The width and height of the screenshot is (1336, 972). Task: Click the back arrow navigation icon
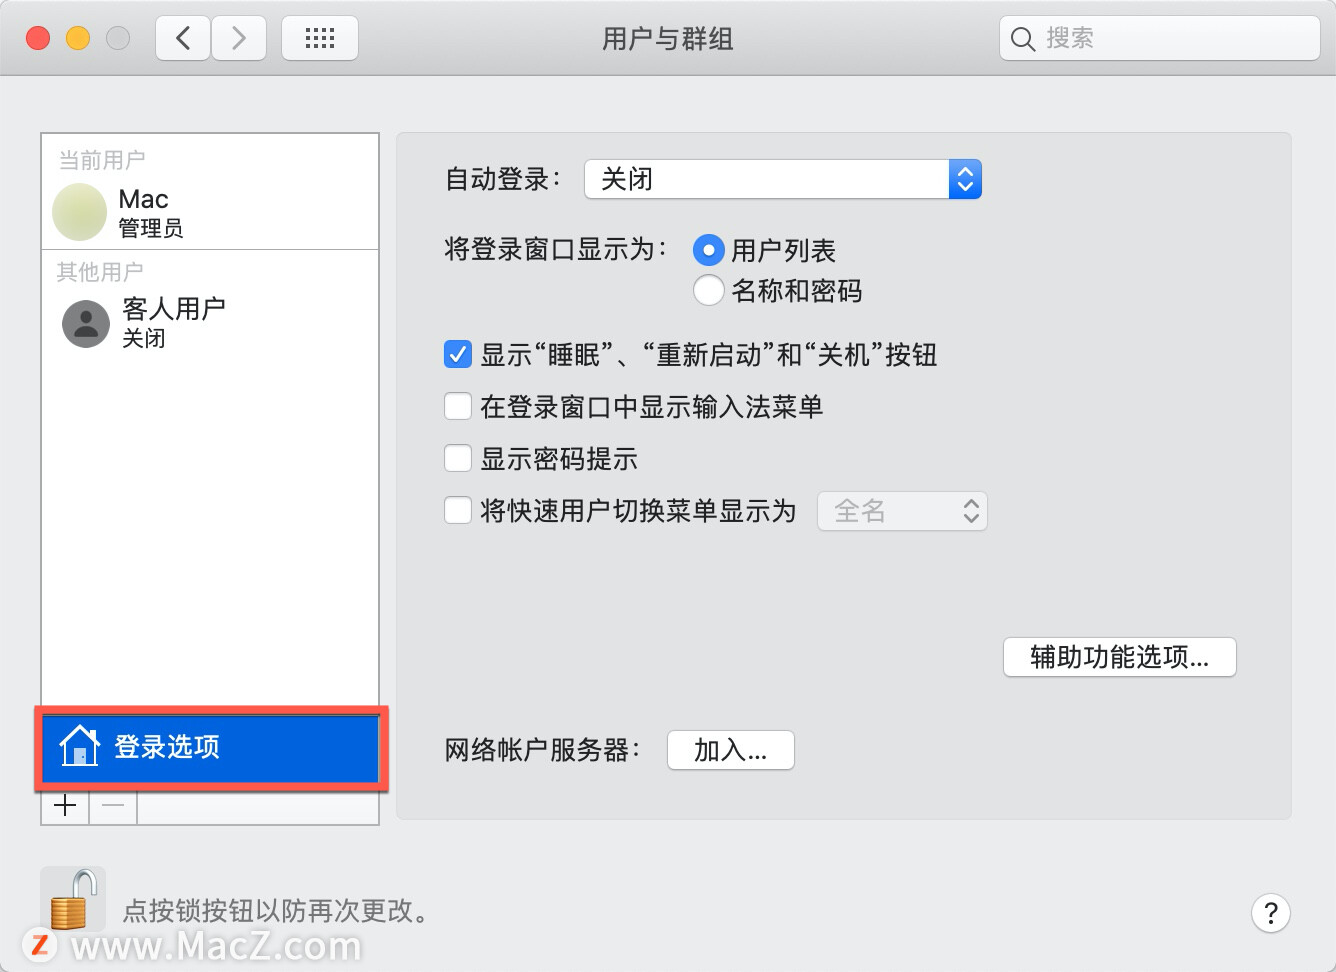point(182,37)
